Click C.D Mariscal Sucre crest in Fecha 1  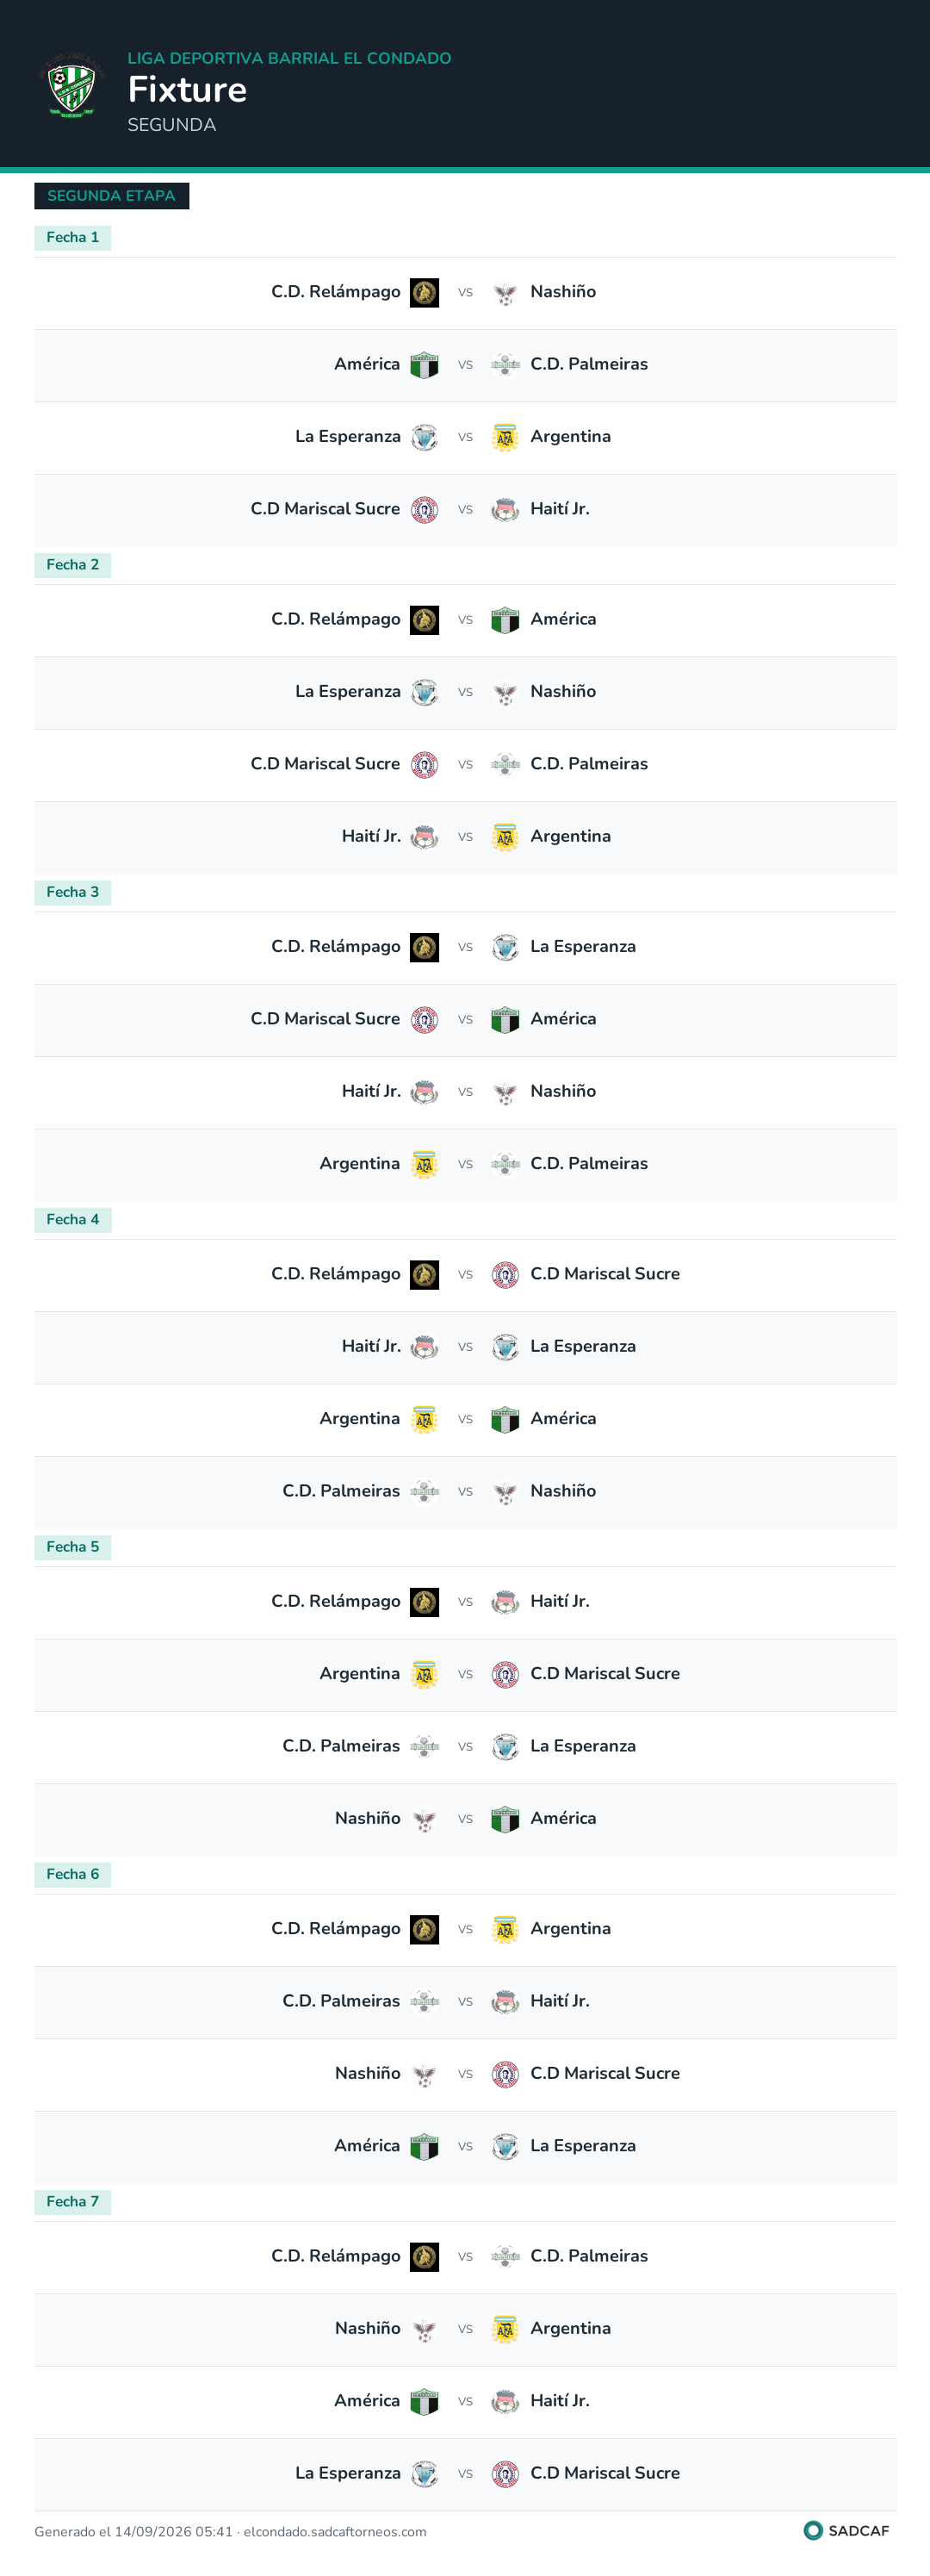click(x=425, y=510)
